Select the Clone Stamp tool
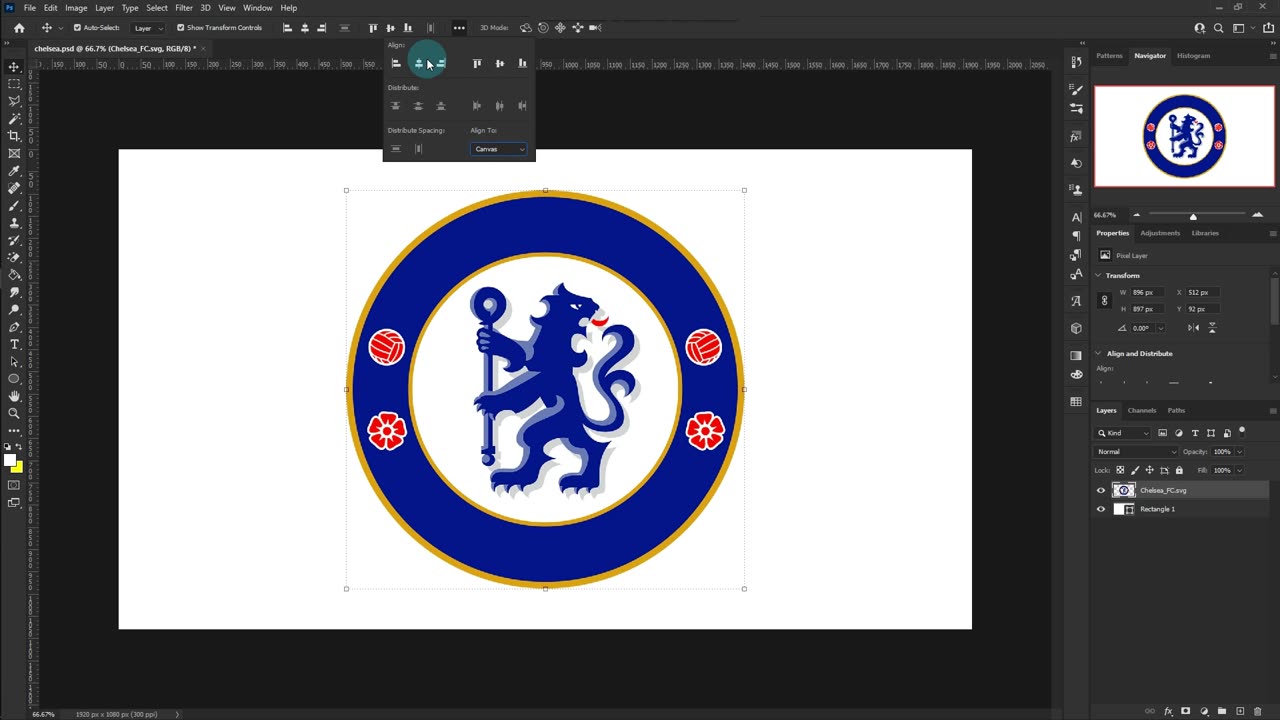This screenshot has height=720, width=1280. point(14,223)
